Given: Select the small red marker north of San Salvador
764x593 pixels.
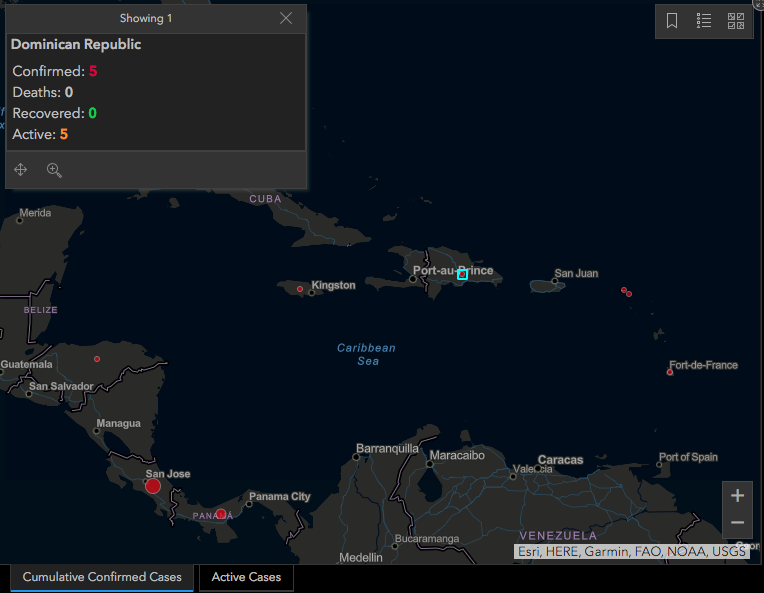Looking at the screenshot, I should coord(97,358).
